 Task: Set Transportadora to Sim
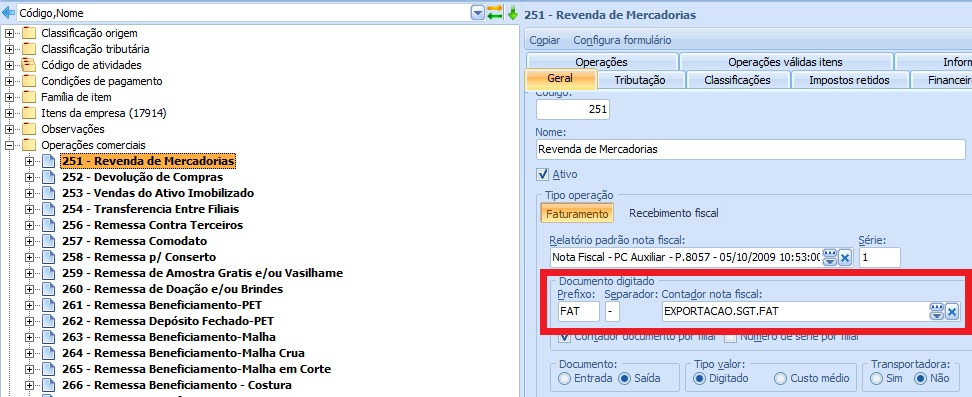876,378
